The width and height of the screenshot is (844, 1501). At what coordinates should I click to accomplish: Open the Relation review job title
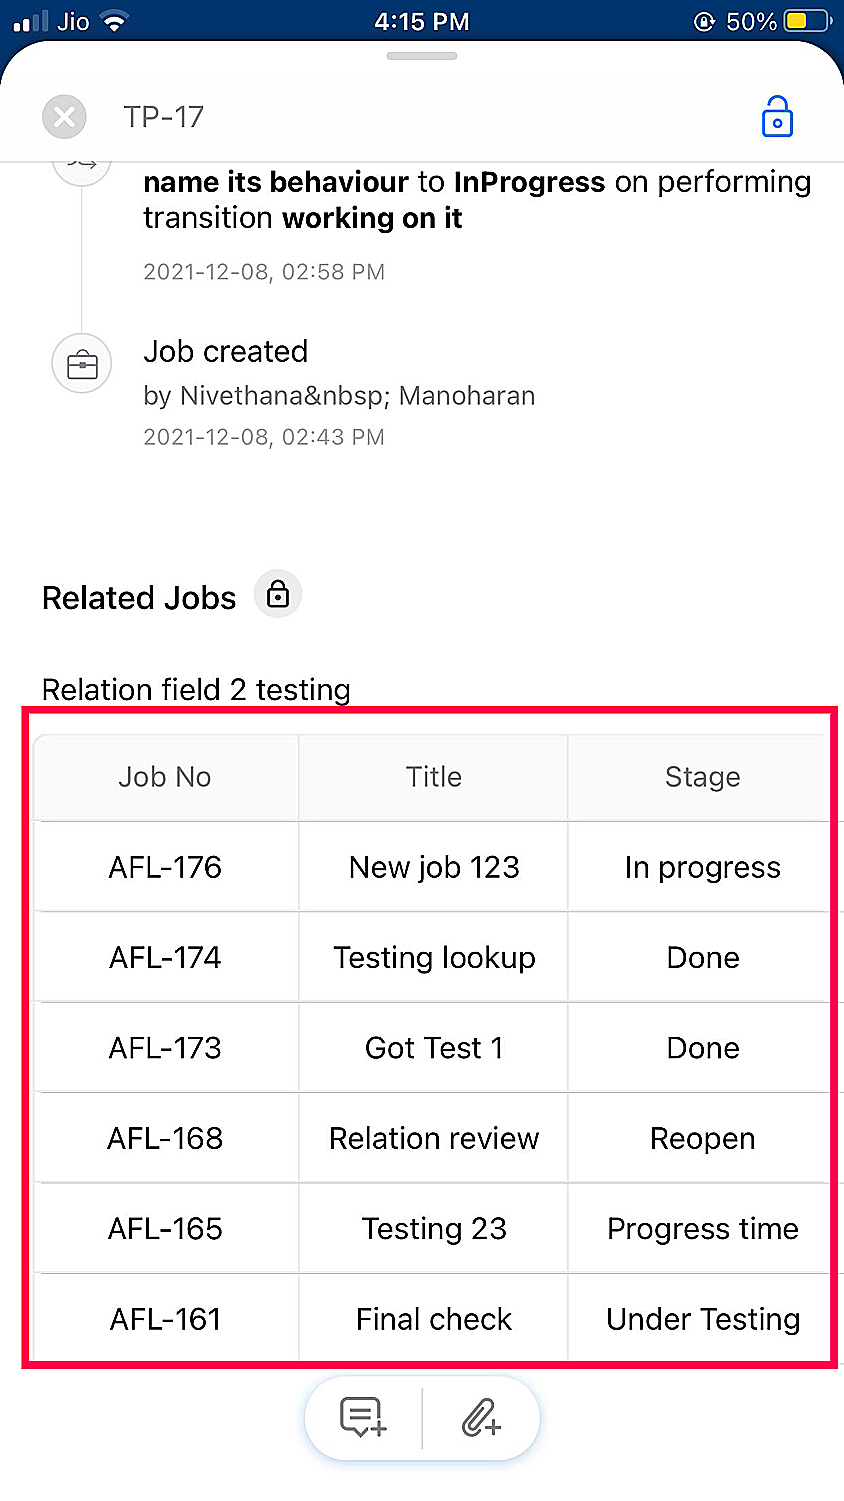pyautogui.click(x=434, y=1138)
